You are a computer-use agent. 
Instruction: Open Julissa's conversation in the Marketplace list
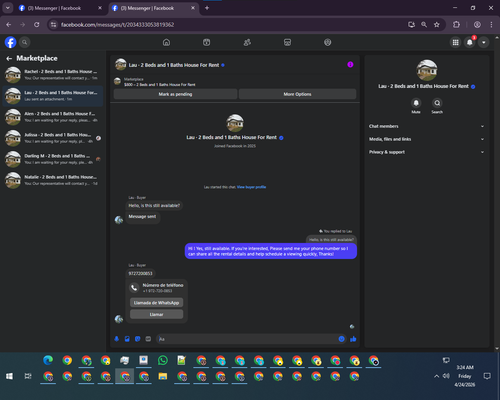coord(53,138)
